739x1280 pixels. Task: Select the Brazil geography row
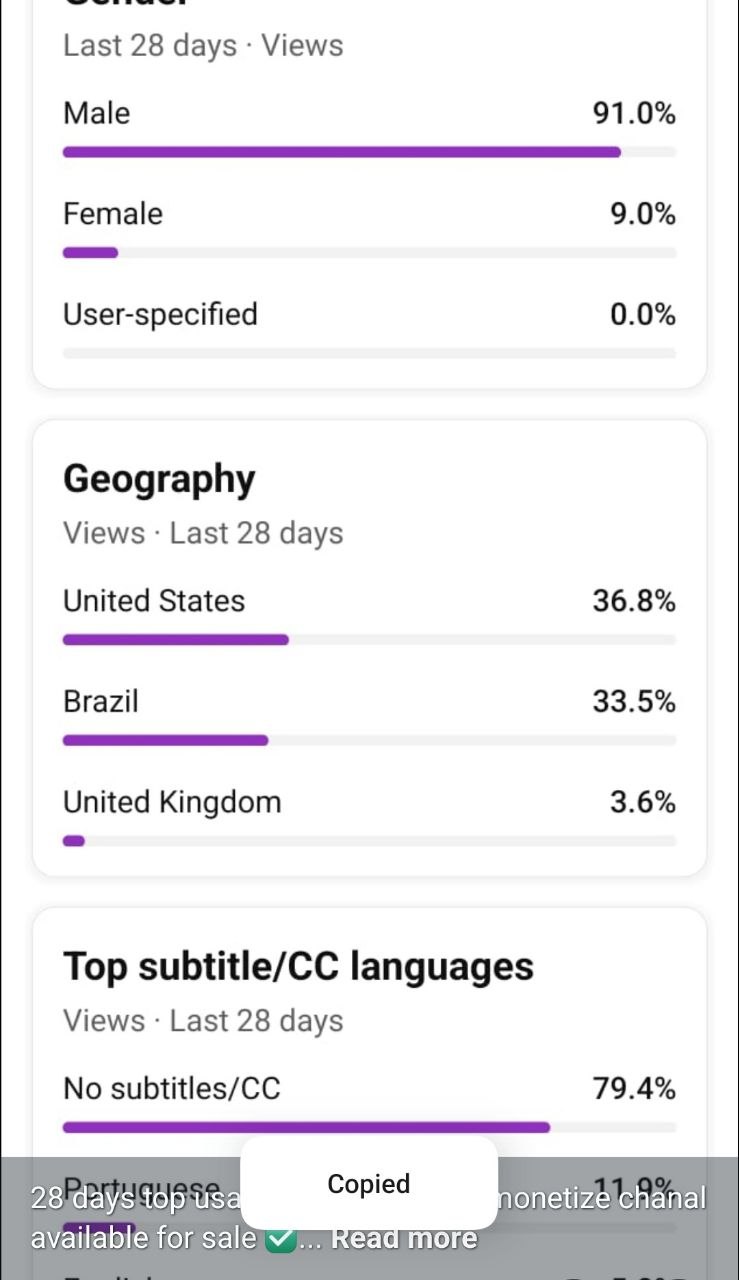pos(369,702)
